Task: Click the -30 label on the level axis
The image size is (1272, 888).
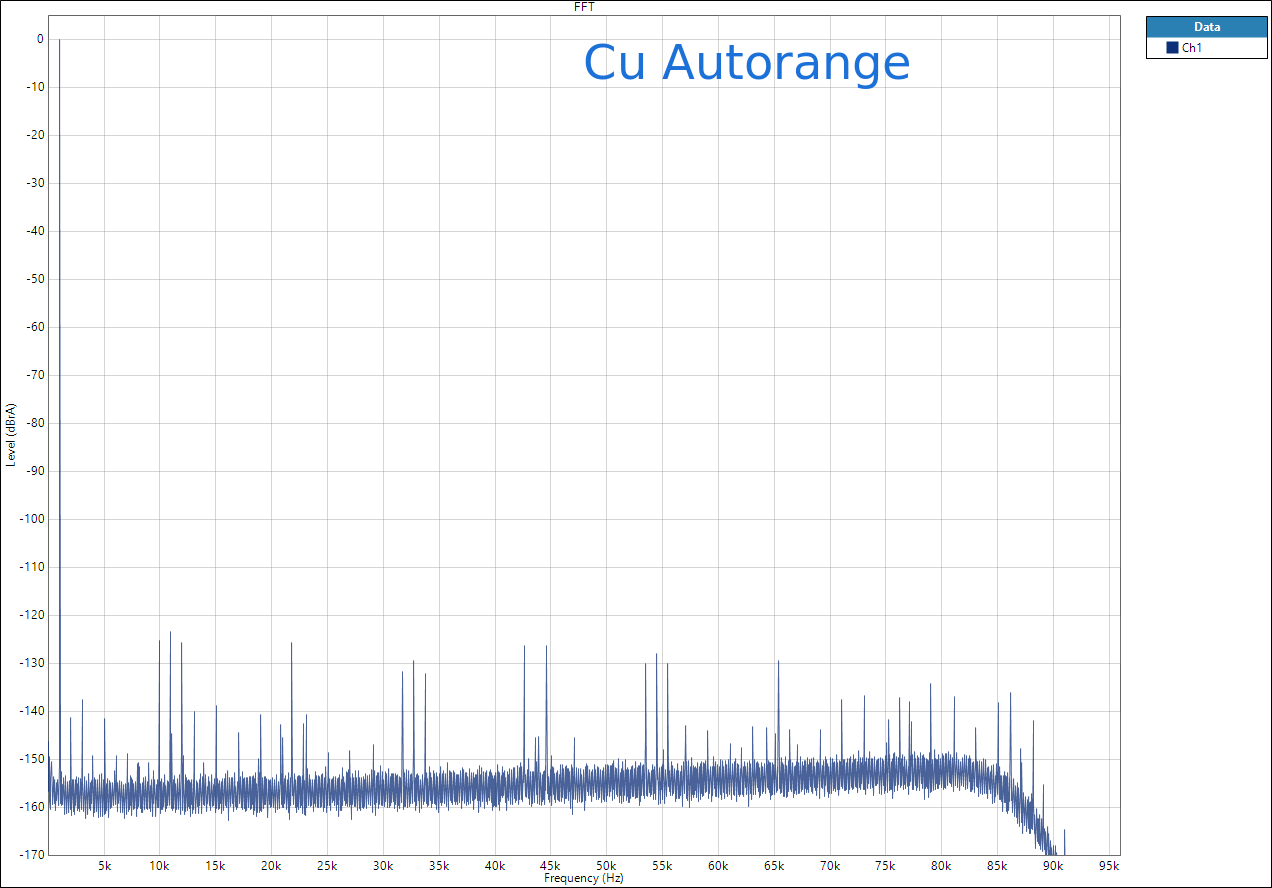Action: (x=34, y=183)
